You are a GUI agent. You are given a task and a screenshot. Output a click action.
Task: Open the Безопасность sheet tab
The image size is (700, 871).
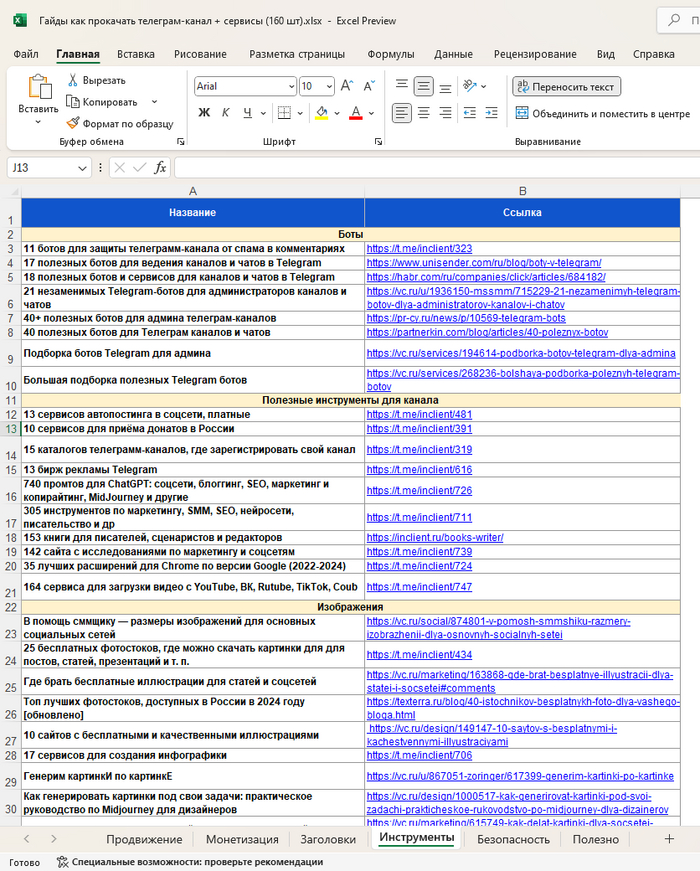click(x=513, y=839)
